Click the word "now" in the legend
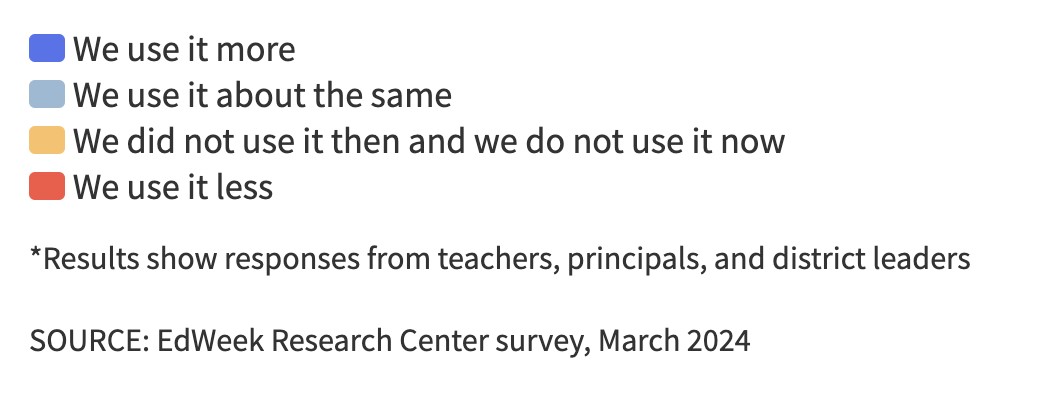This screenshot has width=1040, height=414. 754,142
